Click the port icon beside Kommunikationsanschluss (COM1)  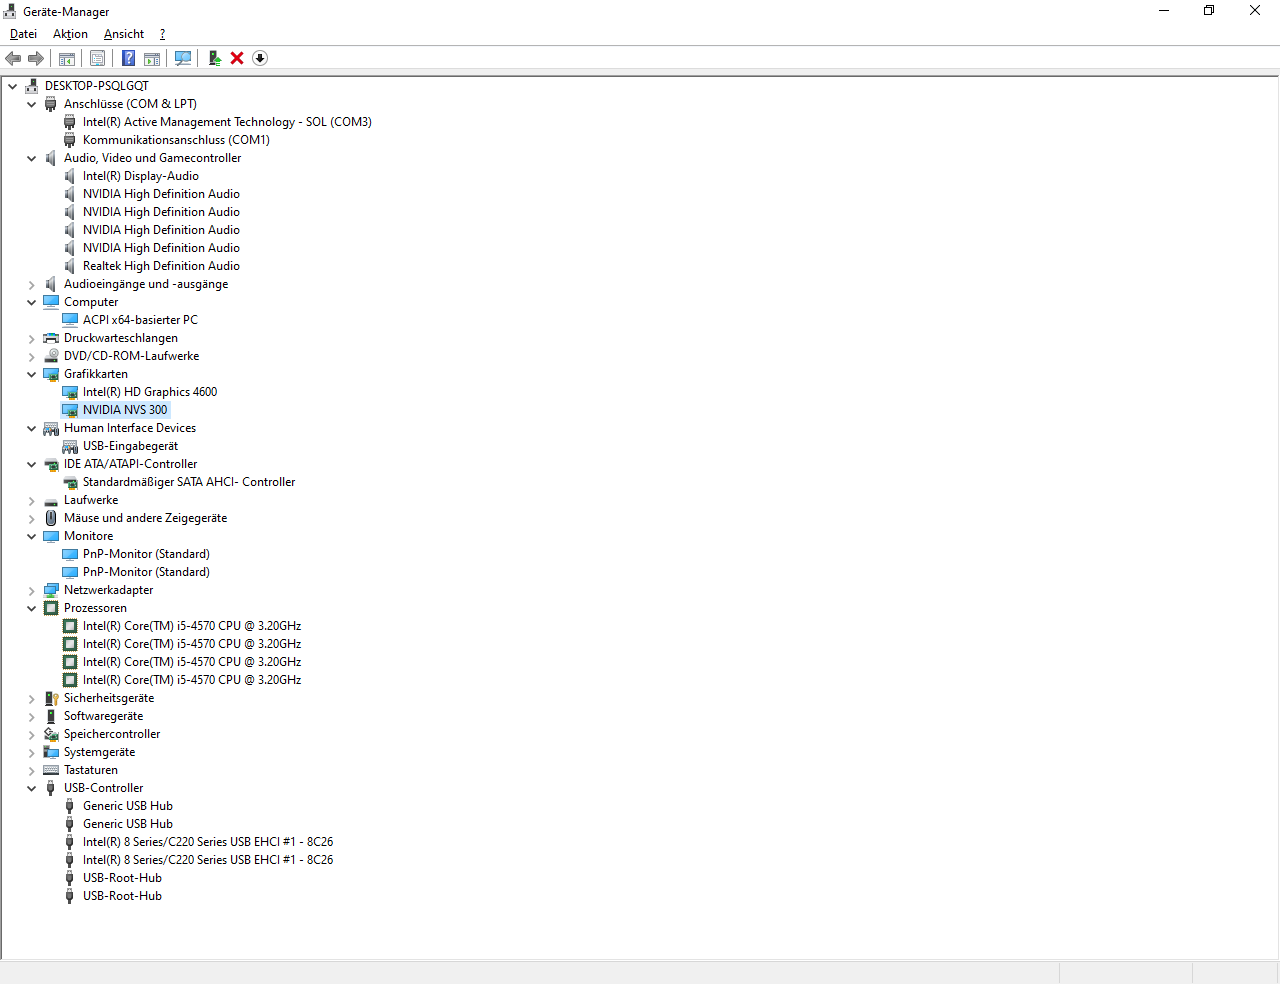tap(70, 140)
